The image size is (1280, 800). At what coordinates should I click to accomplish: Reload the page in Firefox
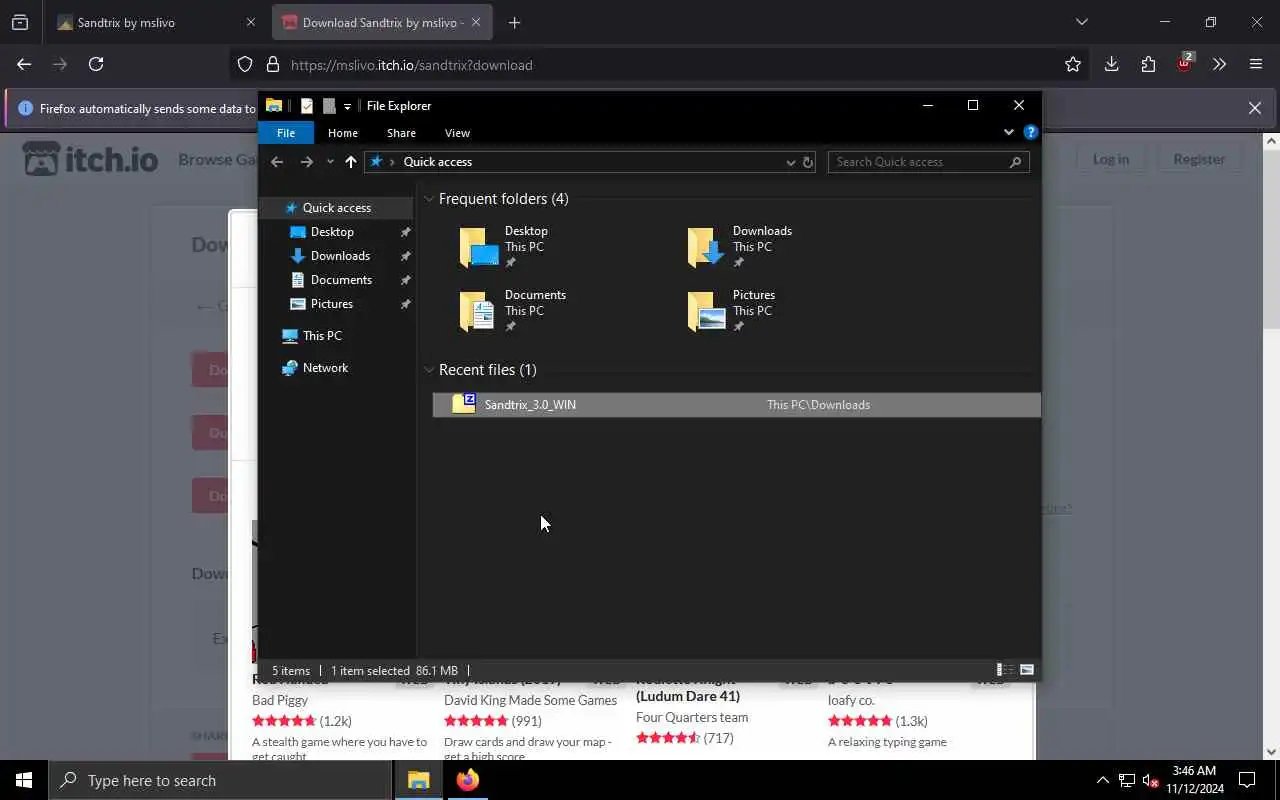coord(96,64)
